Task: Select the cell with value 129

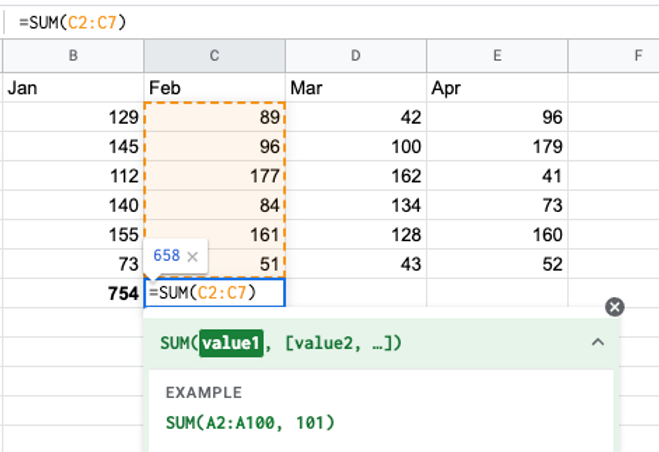Action: [x=73, y=117]
